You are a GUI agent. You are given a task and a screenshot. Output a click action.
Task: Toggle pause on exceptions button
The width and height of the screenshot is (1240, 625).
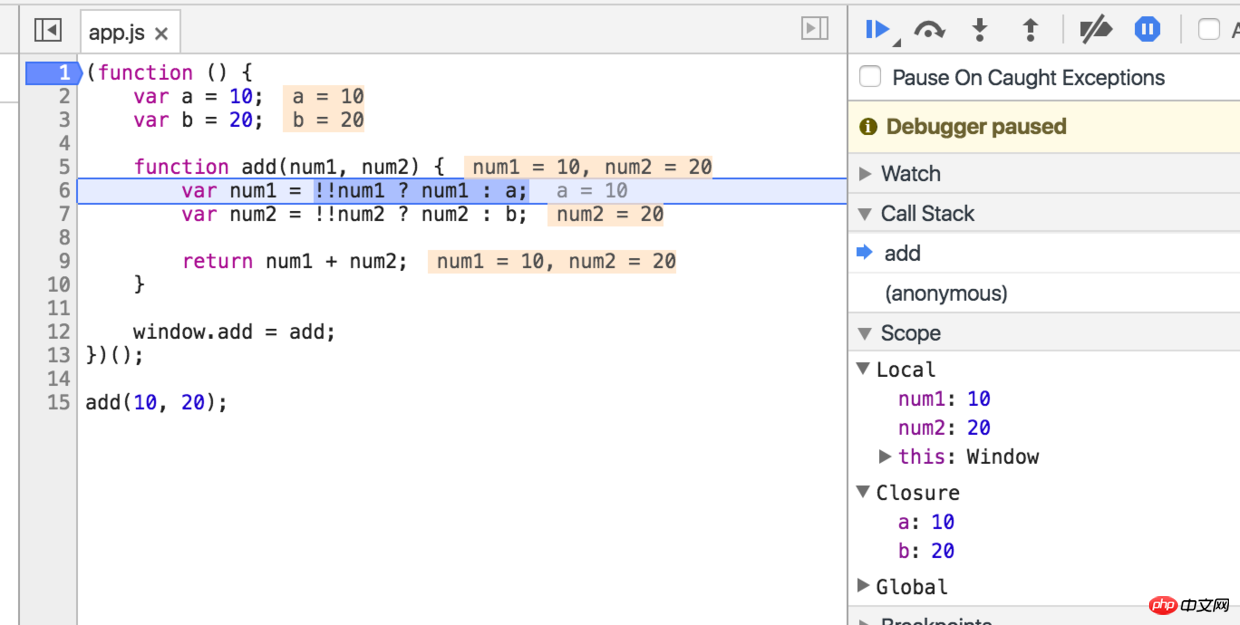point(1147,30)
